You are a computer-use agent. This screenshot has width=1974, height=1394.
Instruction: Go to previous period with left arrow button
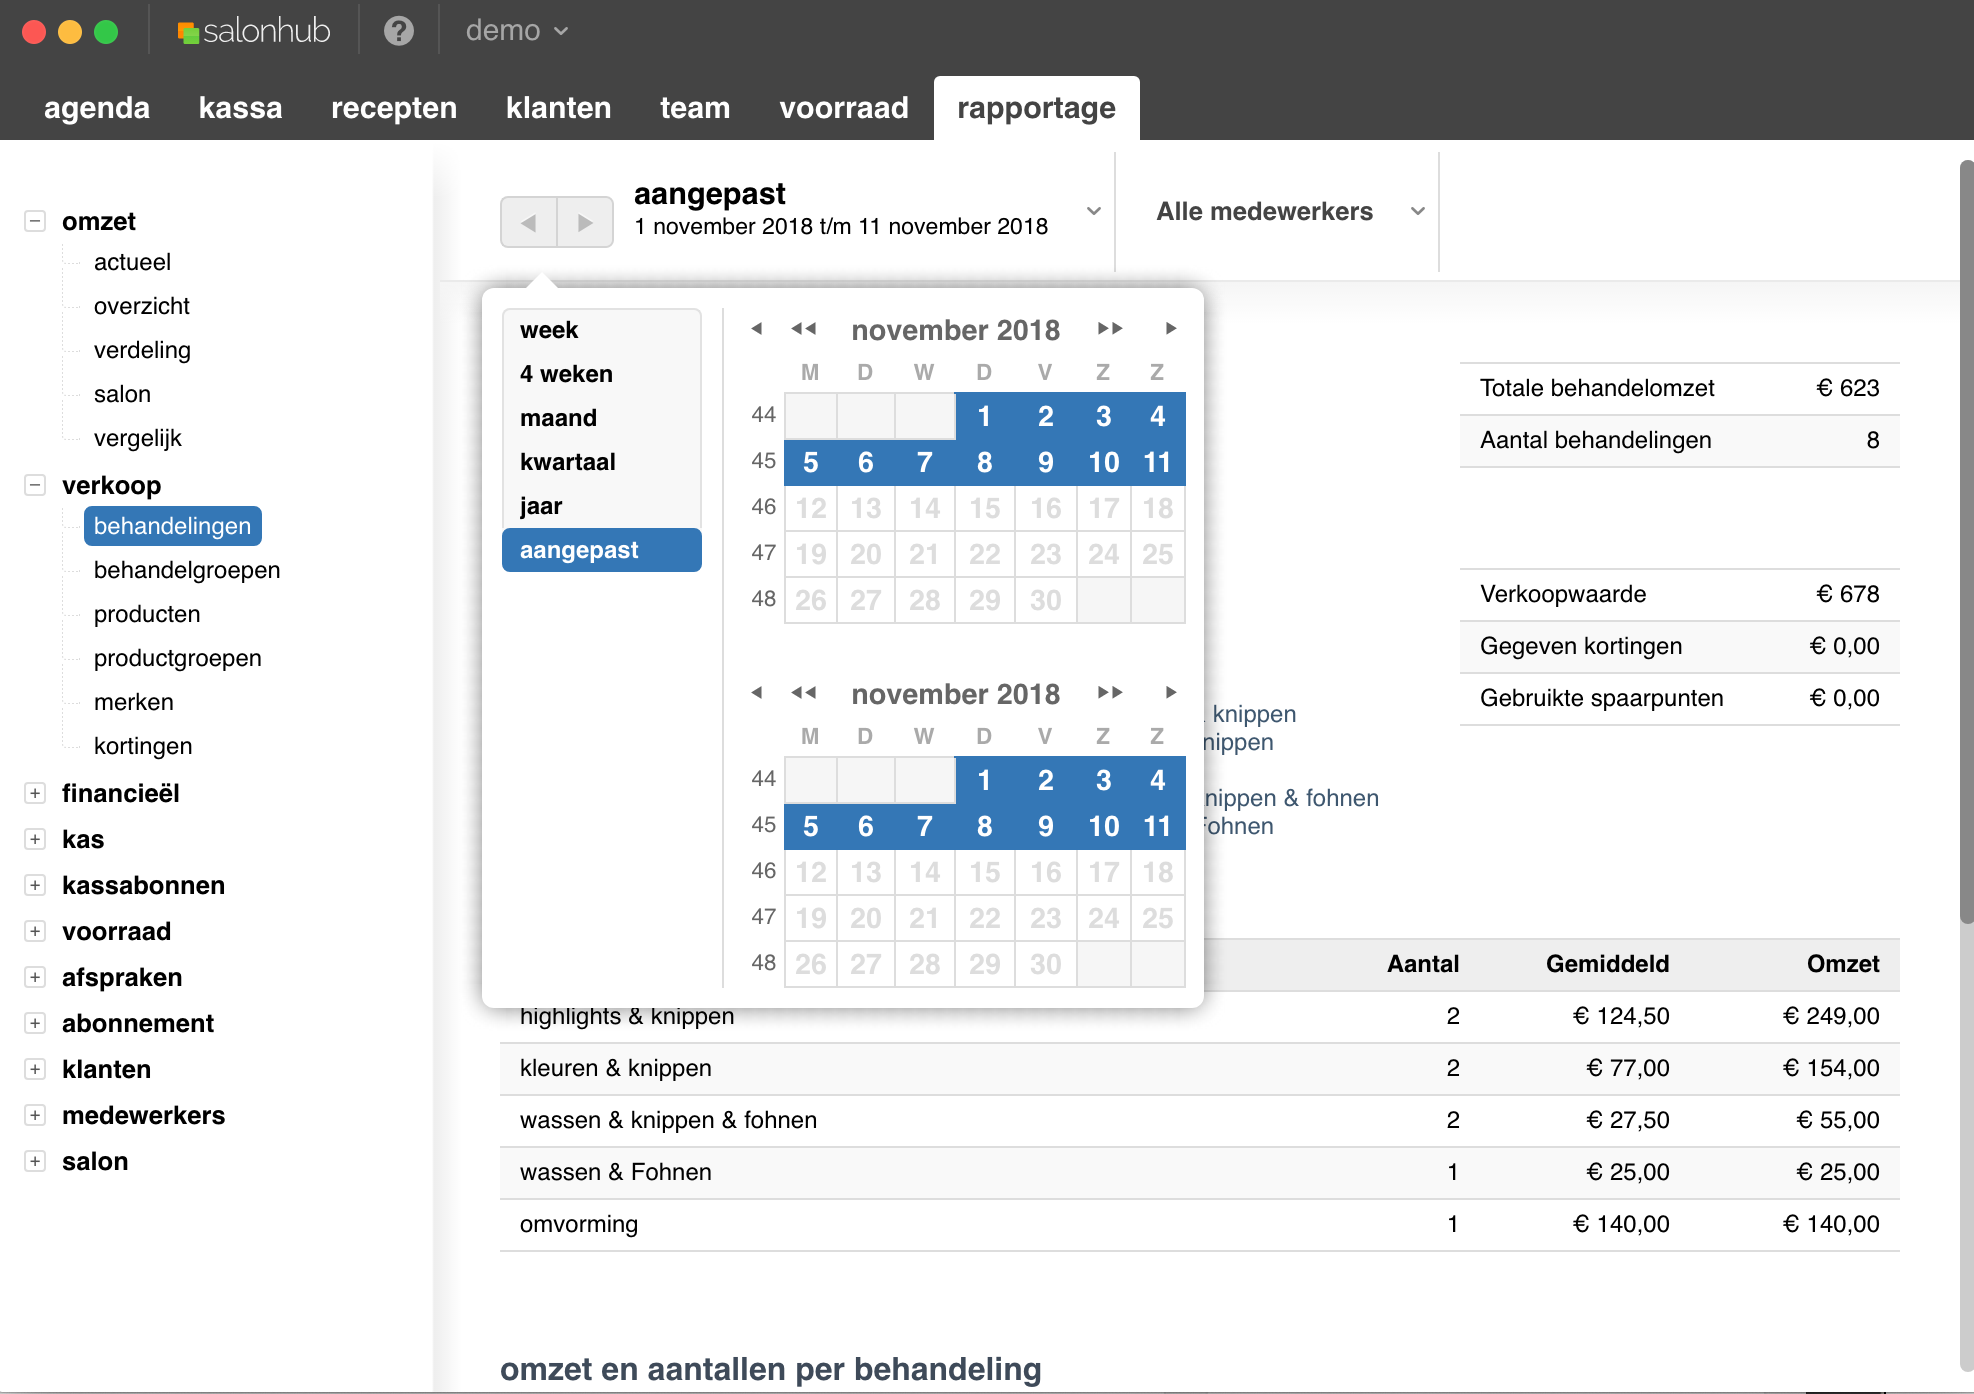click(x=529, y=222)
